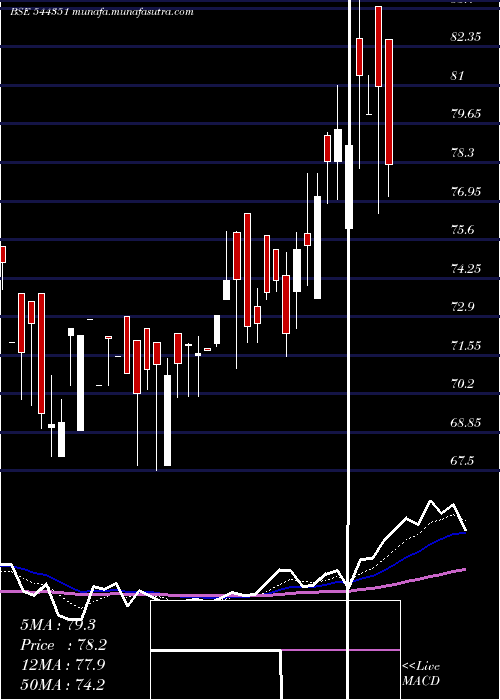Click the Price : 78.2 value
The image size is (500, 700).
pyautogui.click(x=63, y=645)
